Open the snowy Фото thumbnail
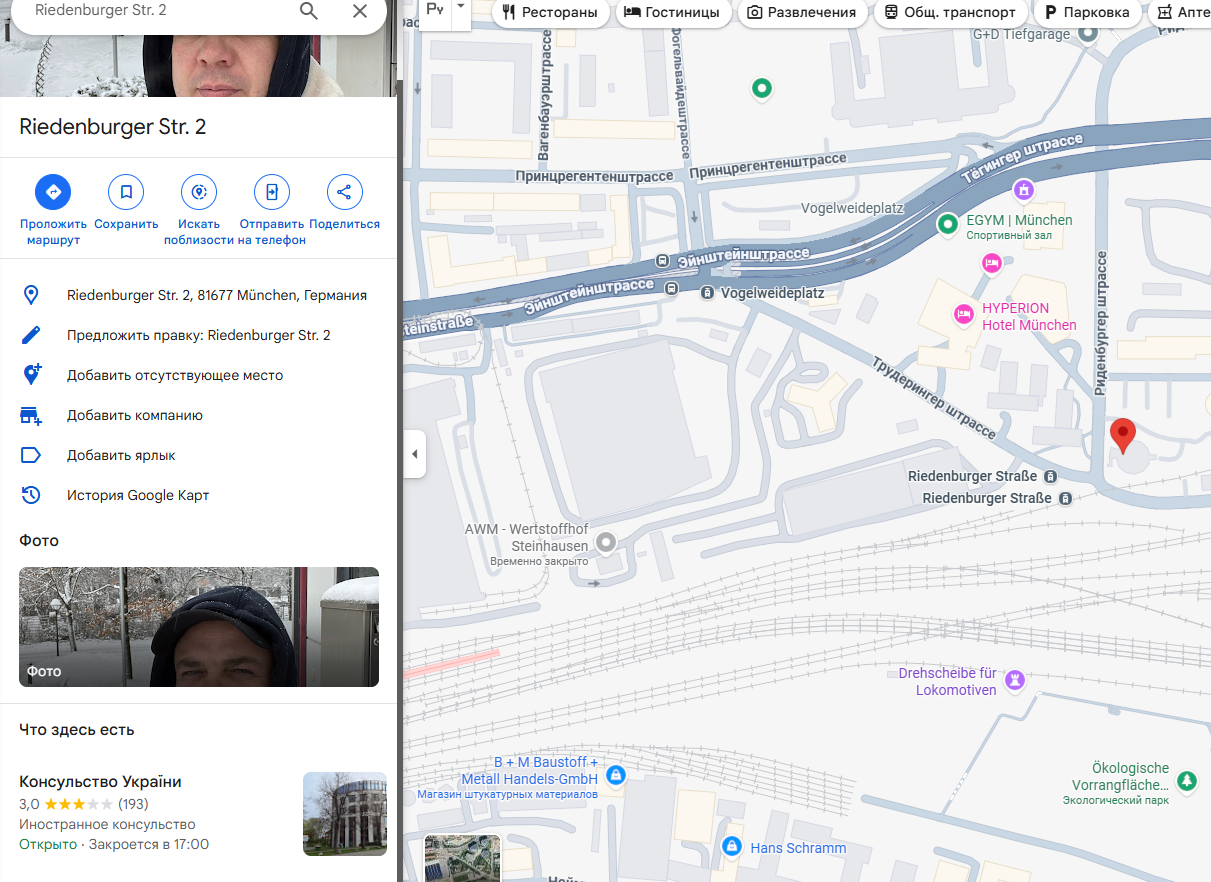 (x=199, y=627)
